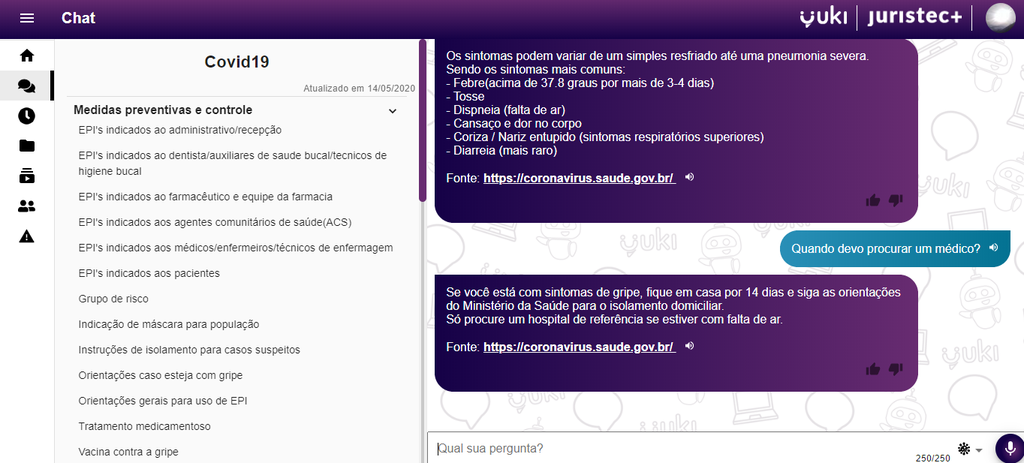Select EPI's indicados aos agentes comunitários
The height and width of the screenshot is (463, 1024).
215,222
